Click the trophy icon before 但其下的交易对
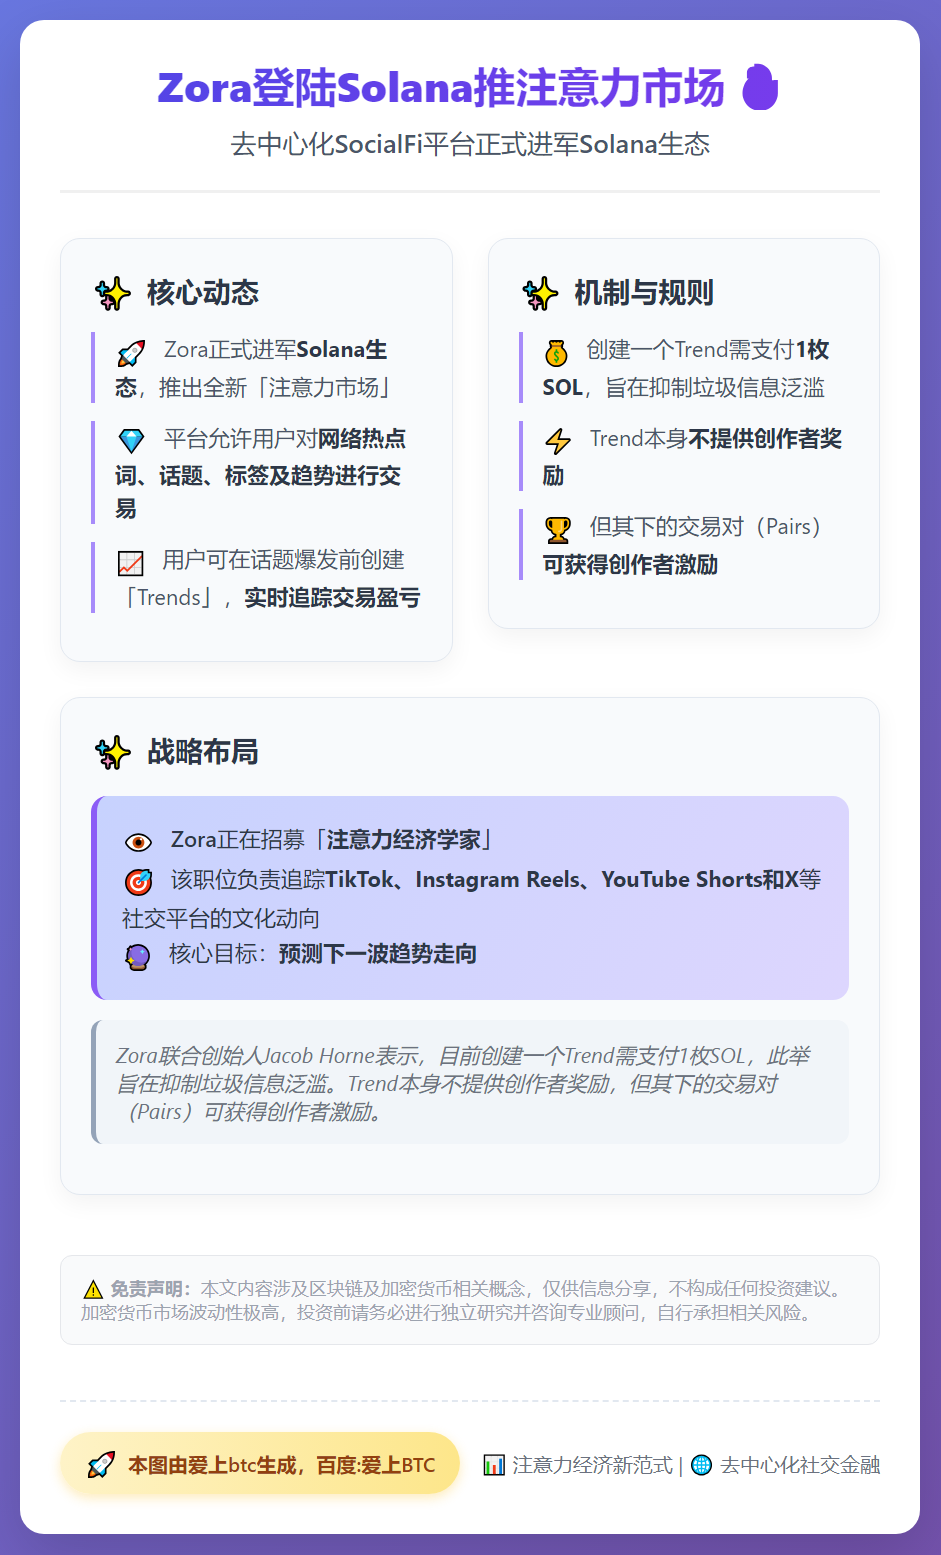The height and width of the screenshot is (1555, 941). click(557, 529)
